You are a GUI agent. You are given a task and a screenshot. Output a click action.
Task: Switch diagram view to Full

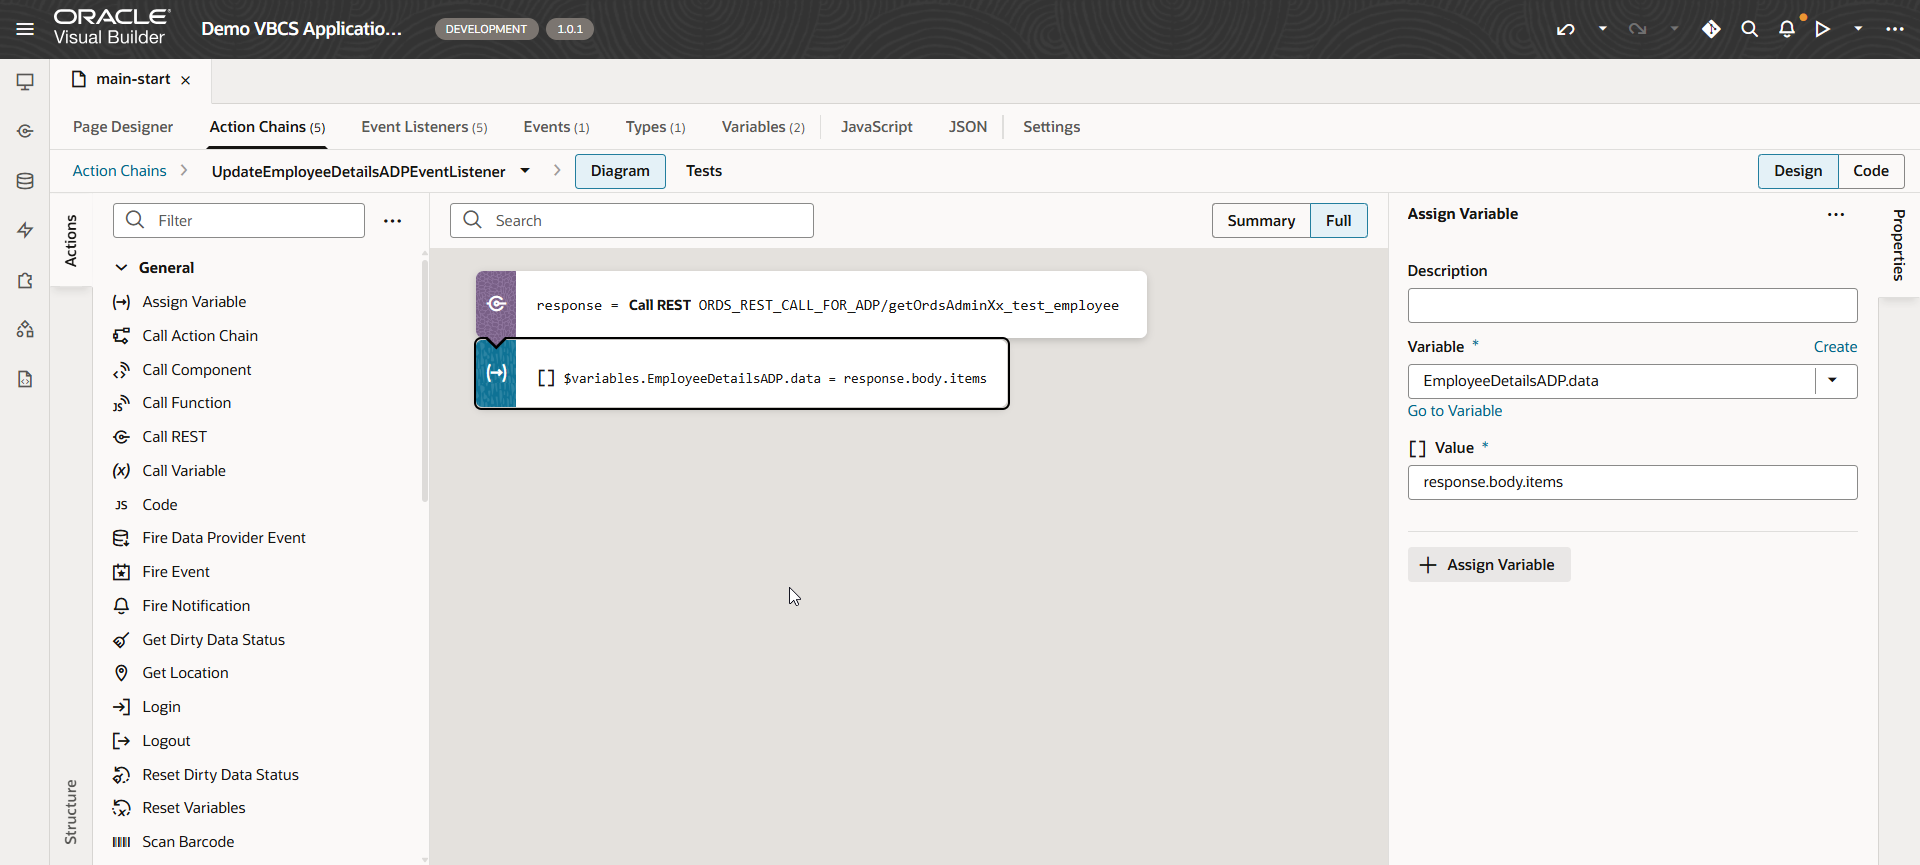click(1338, 221)
